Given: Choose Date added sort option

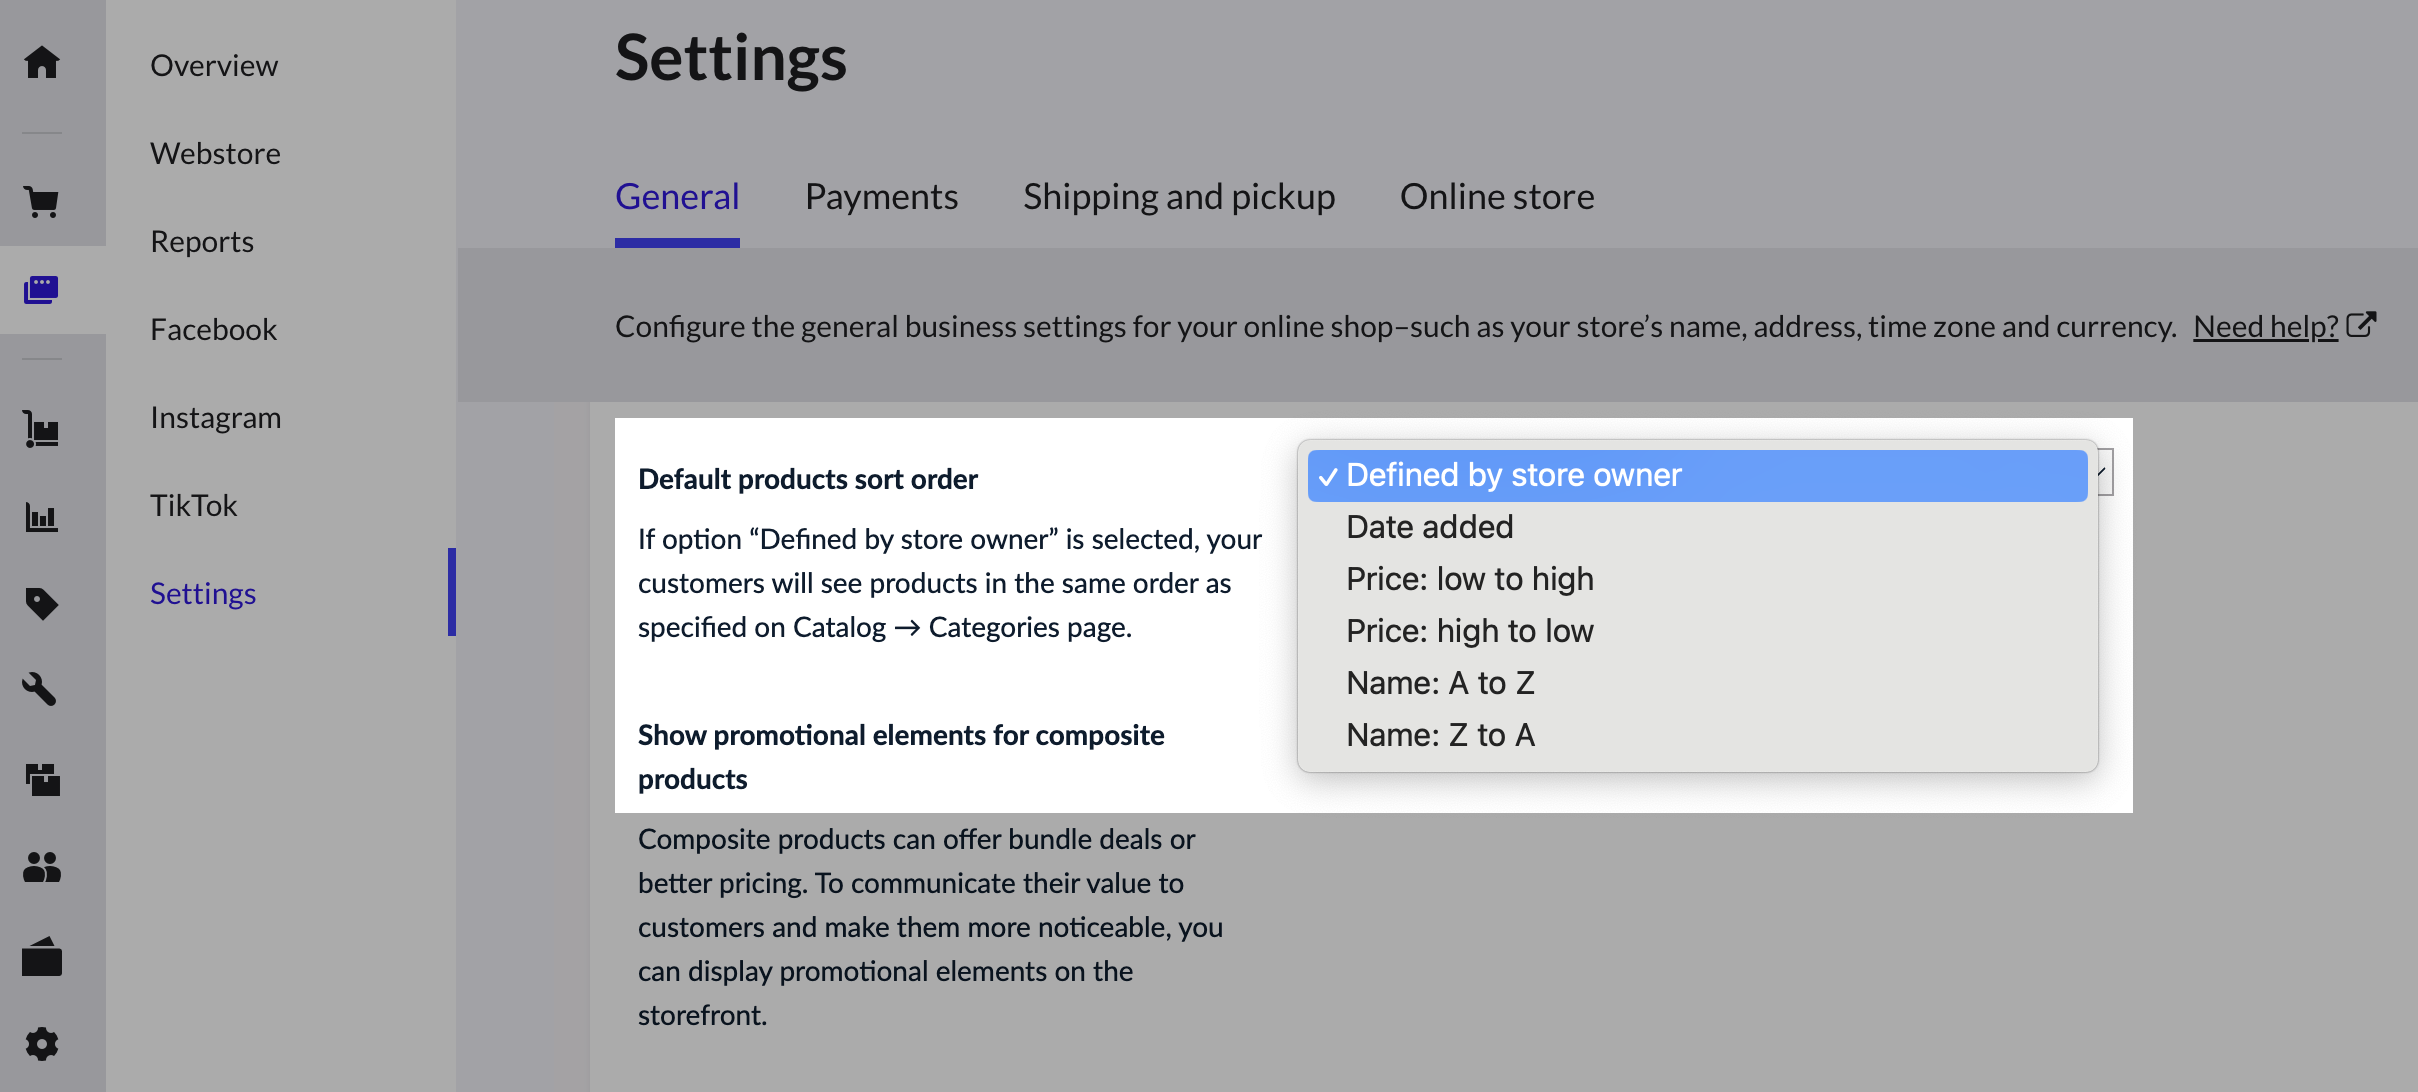Looking at the screenshot, I should [x=1697, y=527].
